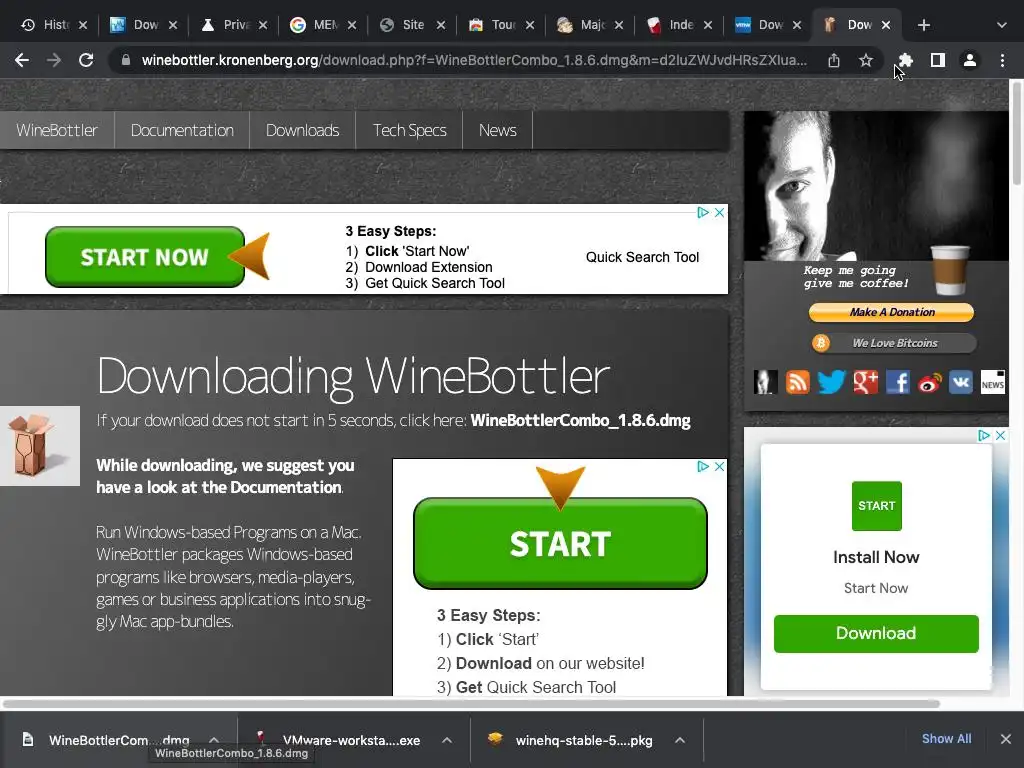View site security lock info
1024x768 pixels.
click(x=126, y=60)
